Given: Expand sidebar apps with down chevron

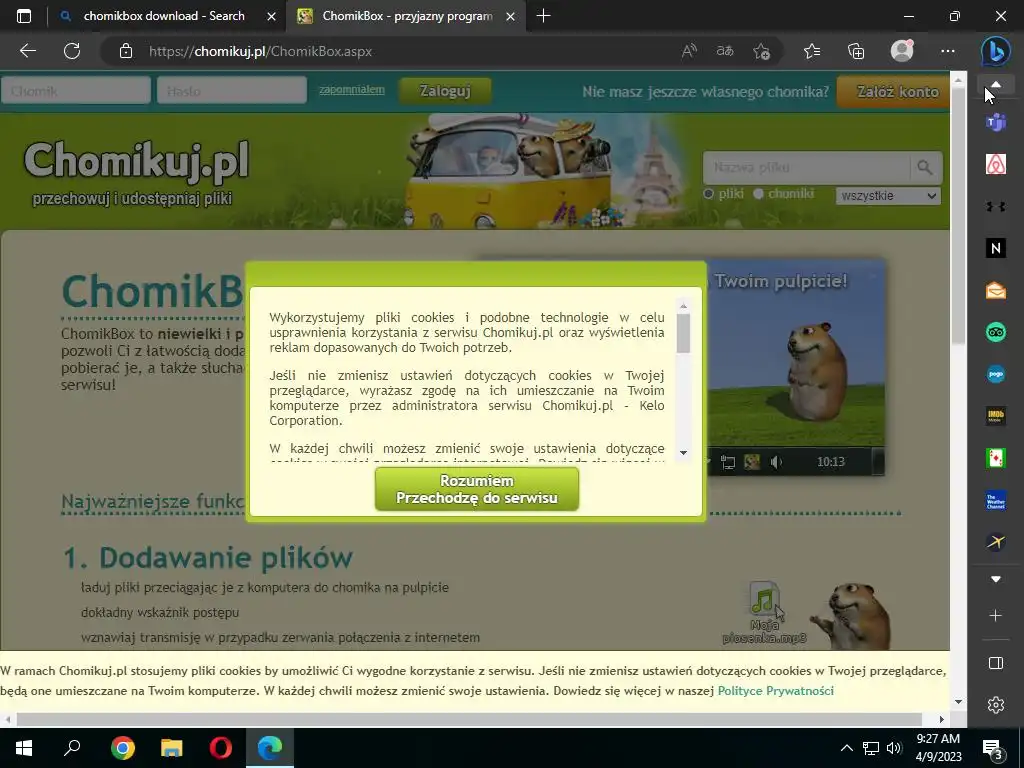Looking at the screenshot, I should [996, 579].
